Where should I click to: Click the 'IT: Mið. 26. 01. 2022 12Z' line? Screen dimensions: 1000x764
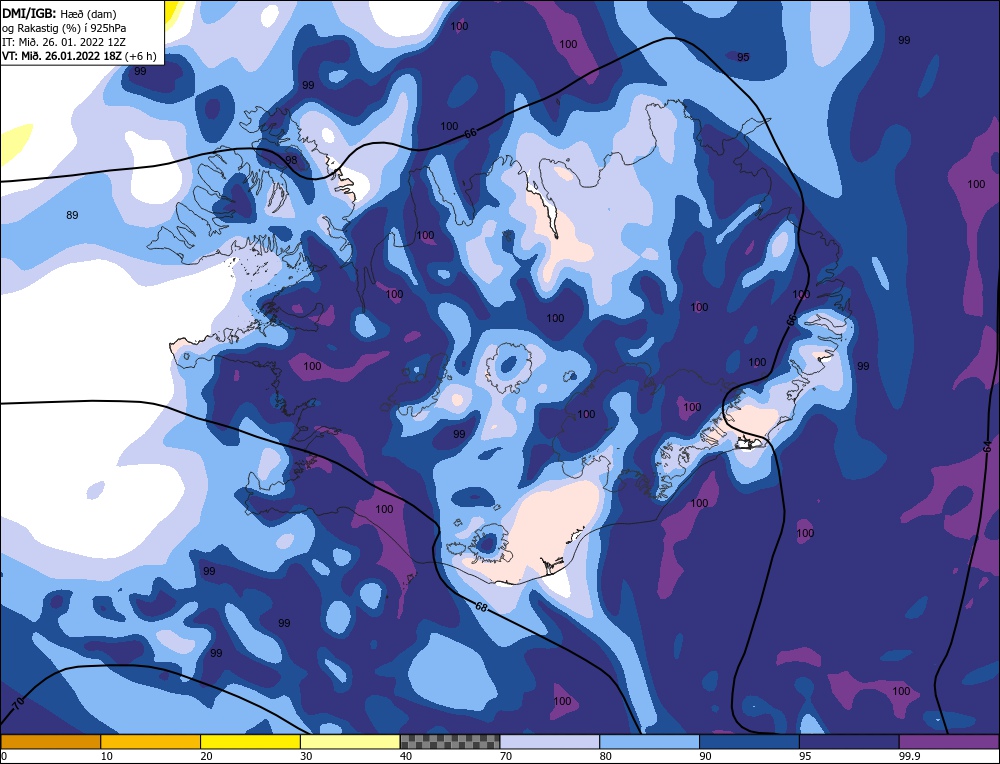tap(64, 41)
